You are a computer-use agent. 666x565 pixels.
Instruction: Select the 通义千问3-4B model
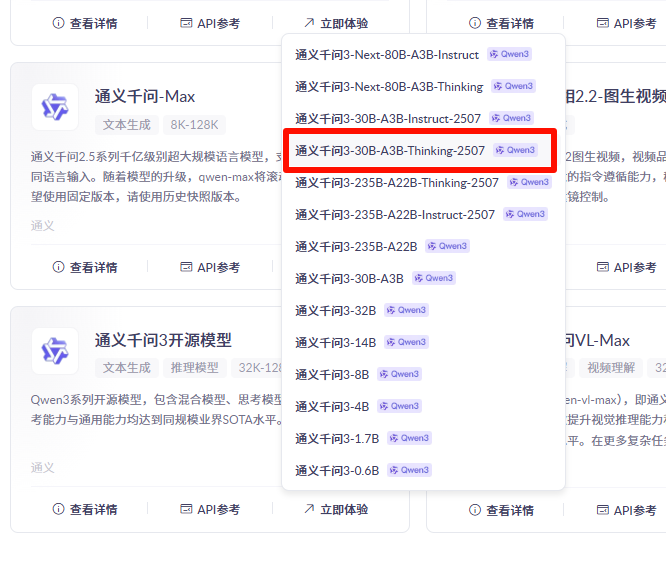tap(423, 406)
